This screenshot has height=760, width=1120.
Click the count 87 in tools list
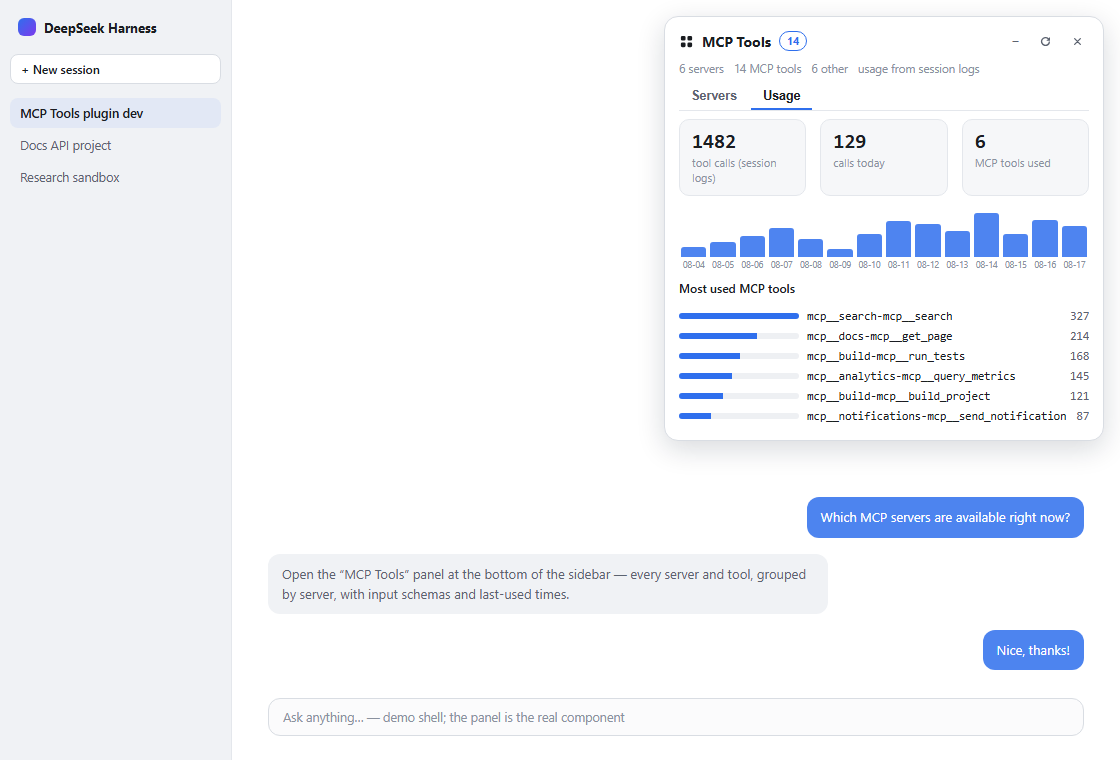click(1083, 416)
